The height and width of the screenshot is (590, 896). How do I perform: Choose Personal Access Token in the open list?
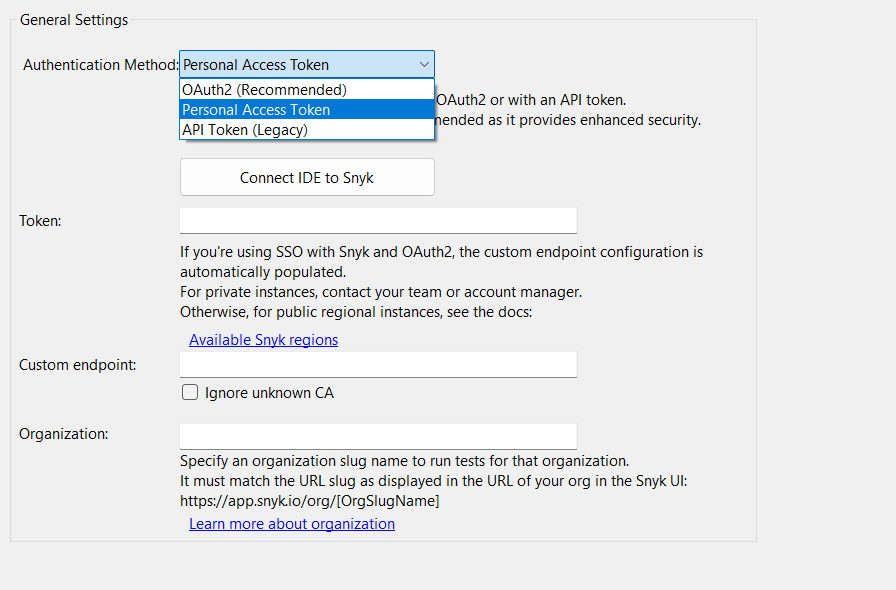coord(256,110)
